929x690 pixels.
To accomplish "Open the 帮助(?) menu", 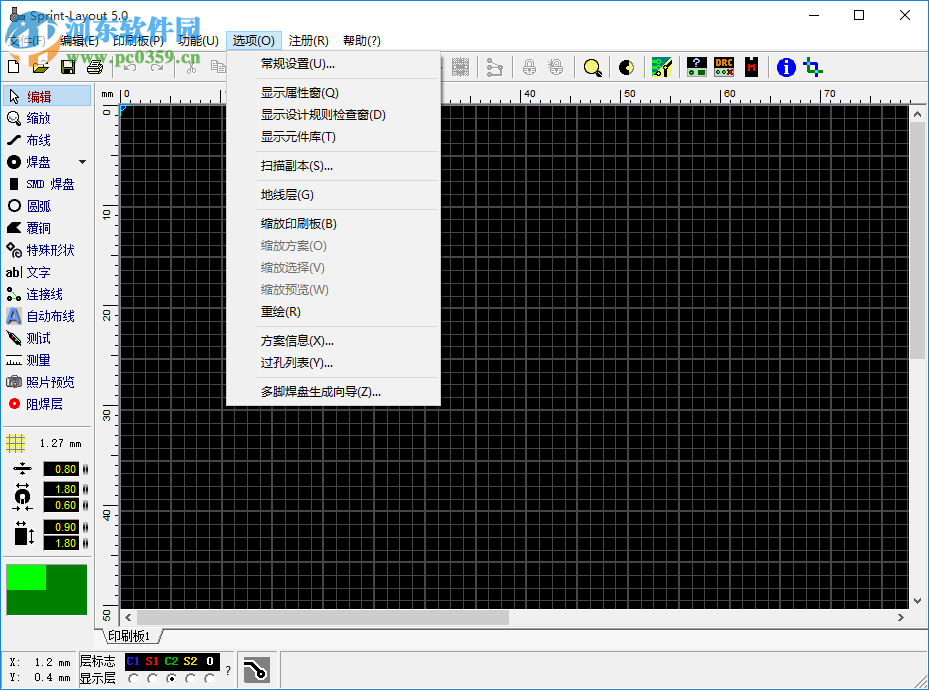I will click(362, 41).
